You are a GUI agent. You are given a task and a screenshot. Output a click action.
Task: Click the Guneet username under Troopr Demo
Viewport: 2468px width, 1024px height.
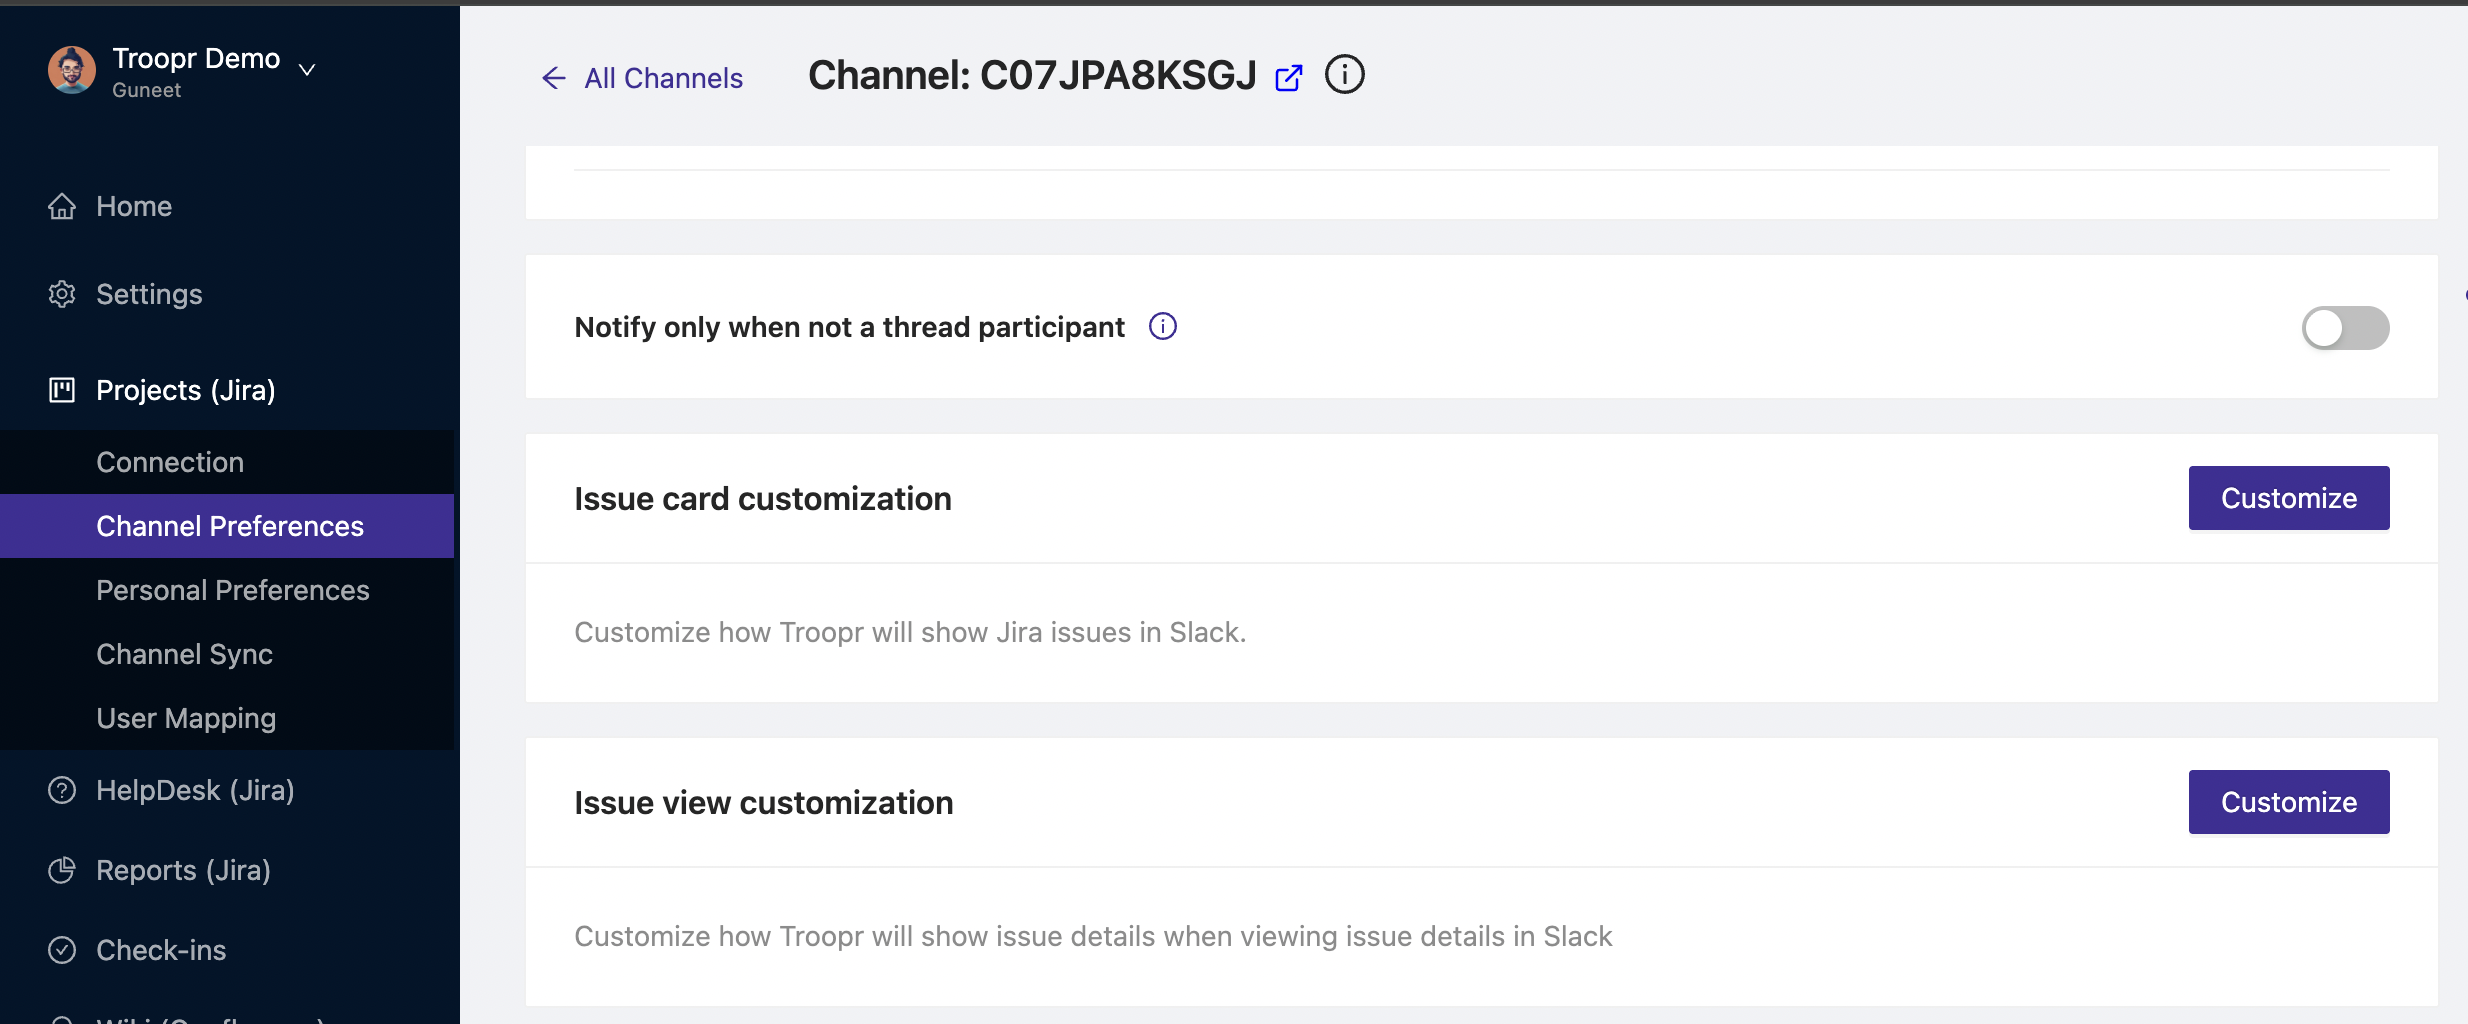click(147, 90)
